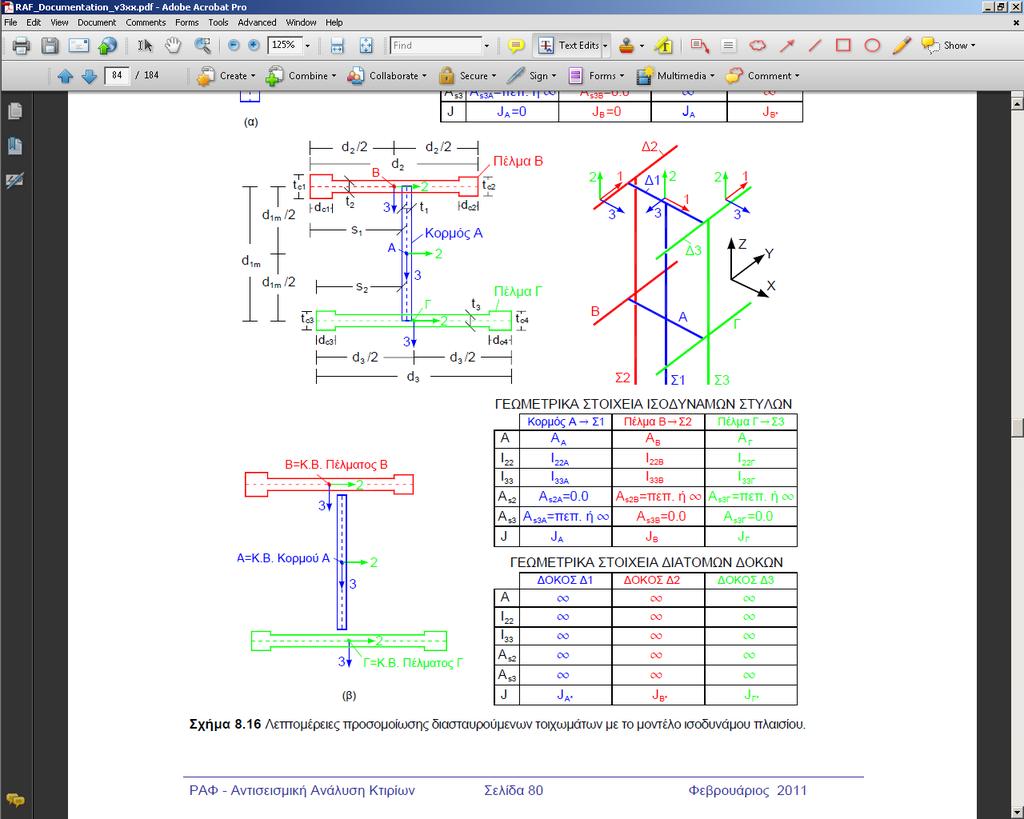Choose the Select text cursor tool
This screenshot has width=1024, height=819.
[145, 45]
